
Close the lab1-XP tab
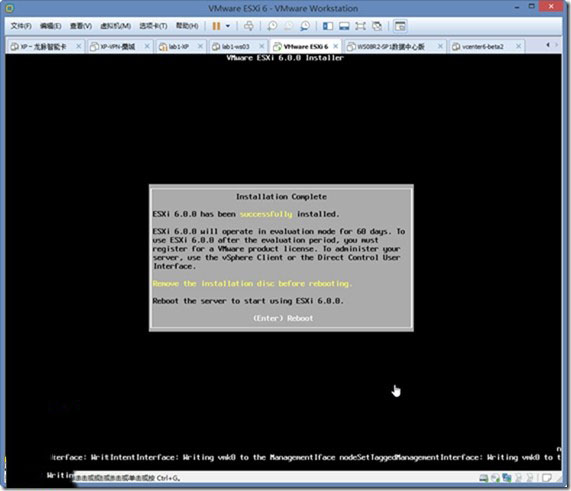coord(200,46)
